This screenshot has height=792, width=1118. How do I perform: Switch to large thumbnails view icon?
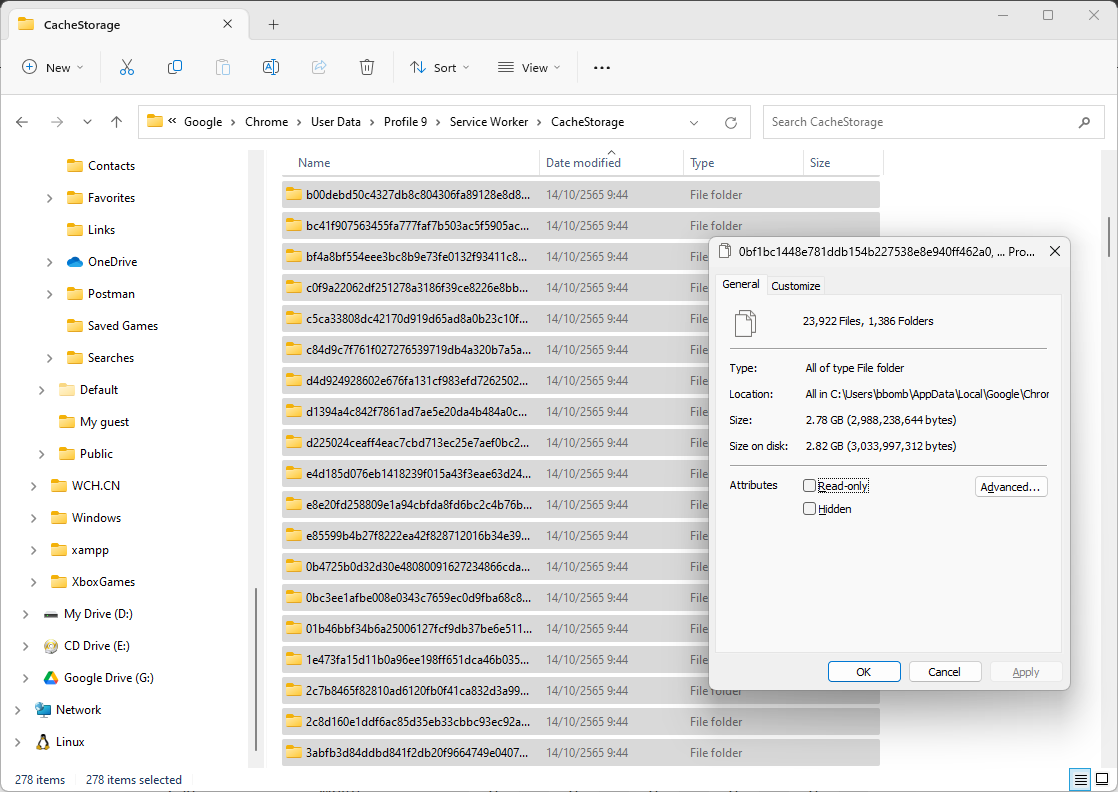pyautogui.click(x=1101, y=779)
